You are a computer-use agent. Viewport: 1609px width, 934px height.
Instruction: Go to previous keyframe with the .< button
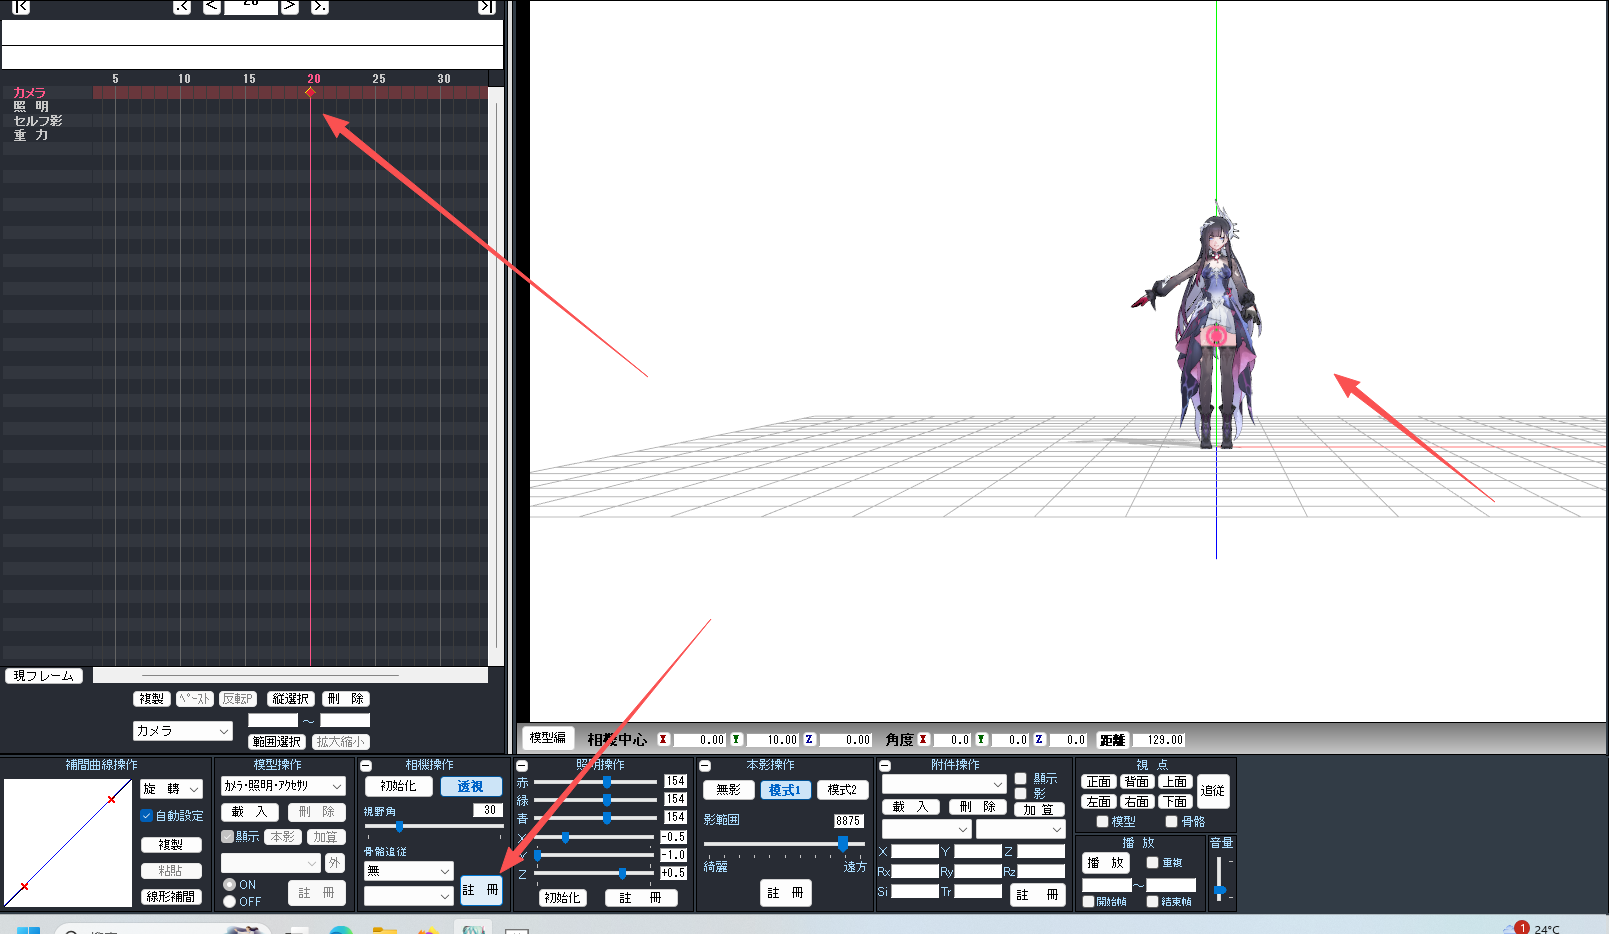coord(181,7)
